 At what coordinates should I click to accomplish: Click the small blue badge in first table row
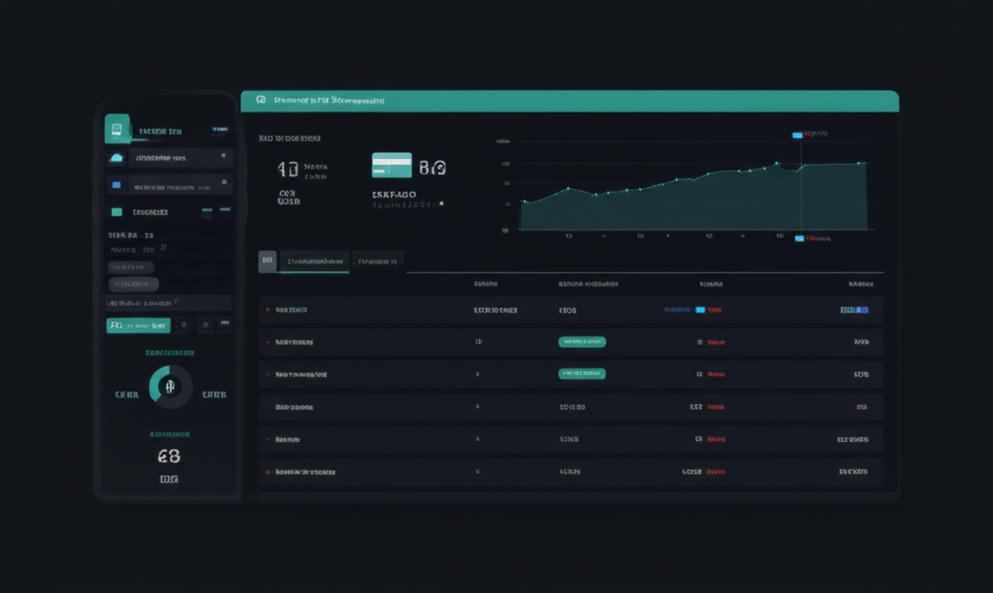700,310
